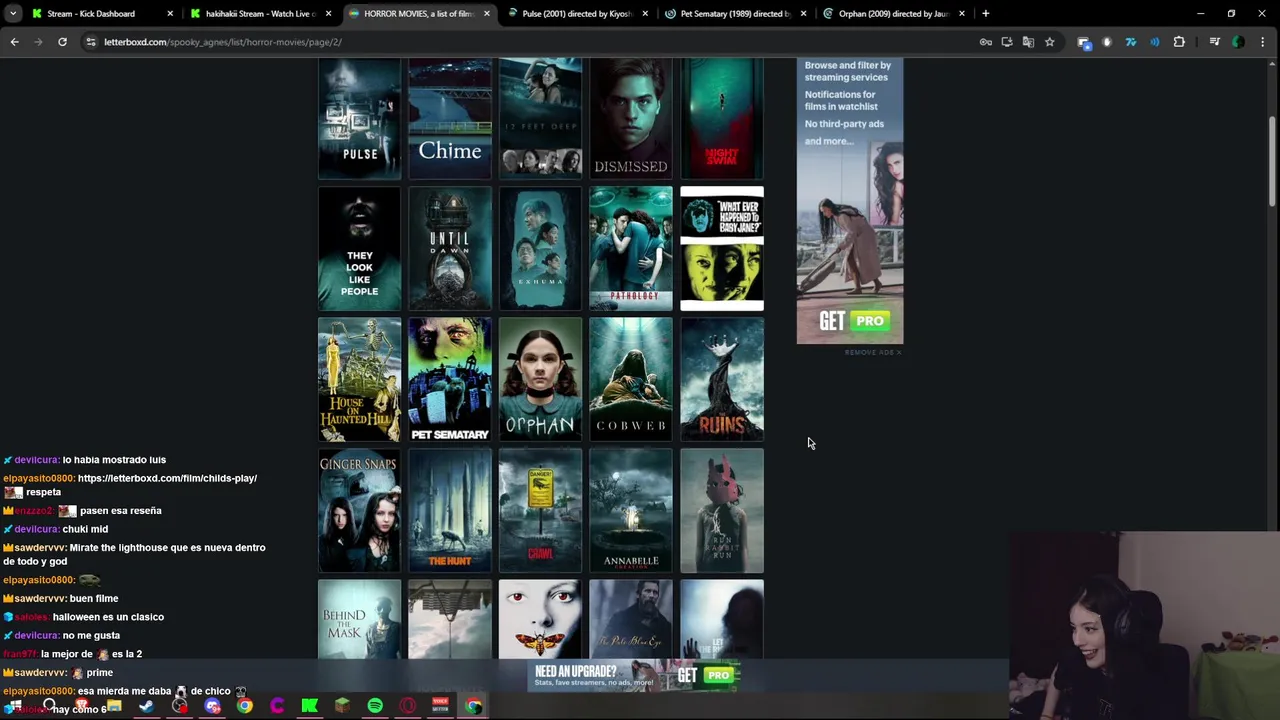The height and width of the screenshot is (720, 1280).
Task: Open Behind the Mask poster
Action: point(359,619)
